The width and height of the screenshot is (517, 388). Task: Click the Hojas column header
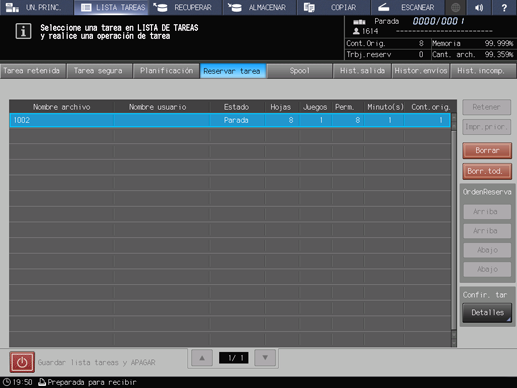[x=281, y=107]
